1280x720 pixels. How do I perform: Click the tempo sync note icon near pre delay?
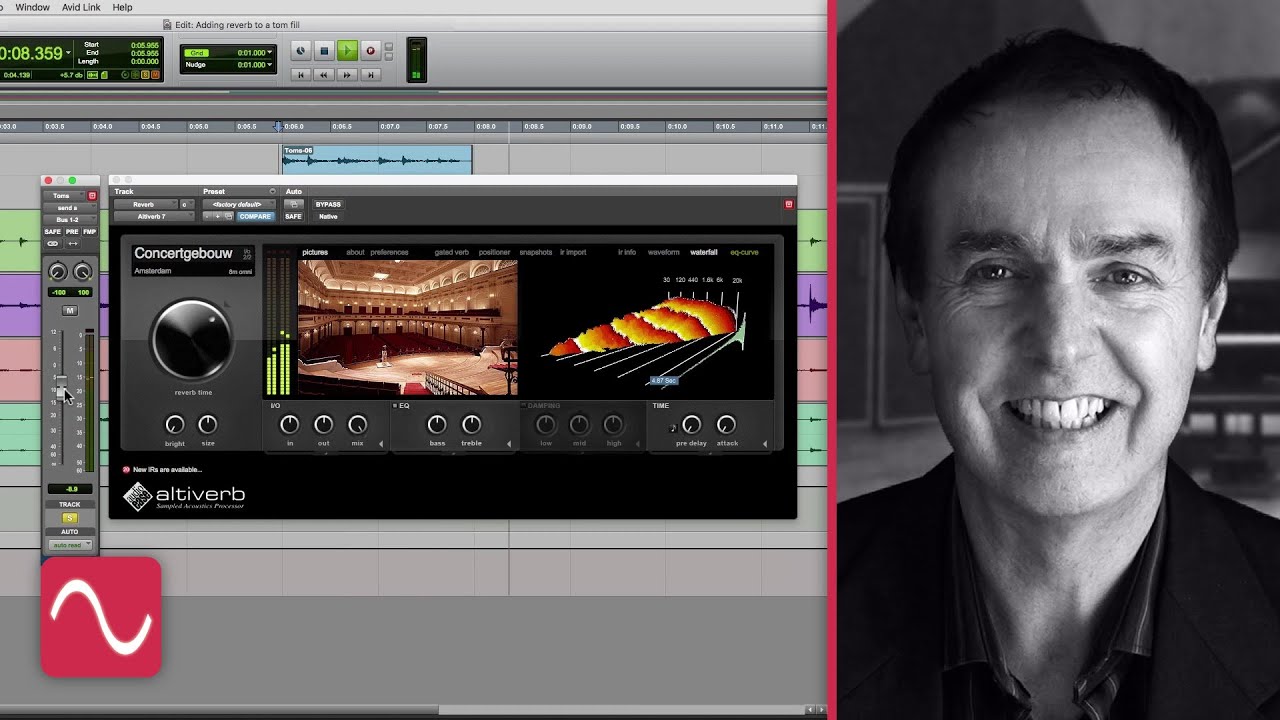[x=672, y=428]
